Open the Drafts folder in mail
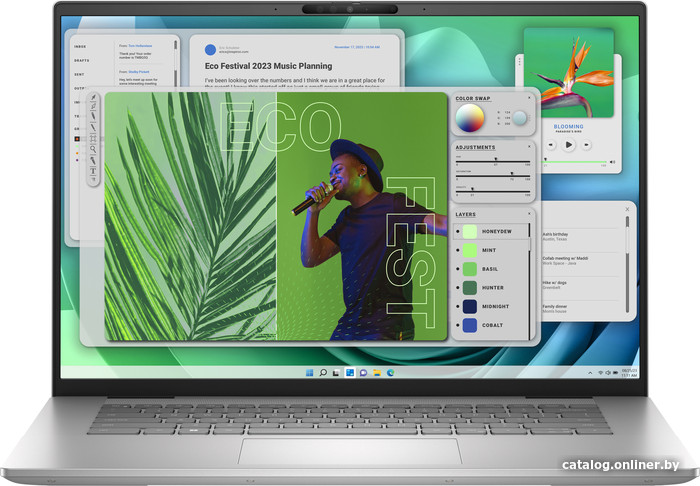700x486 pixels. [82, 60]
